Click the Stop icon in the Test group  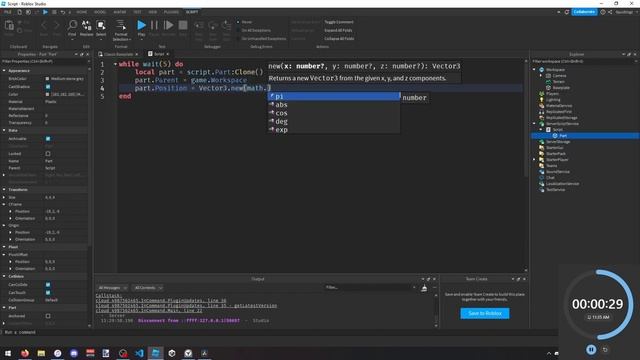[183, 25]
